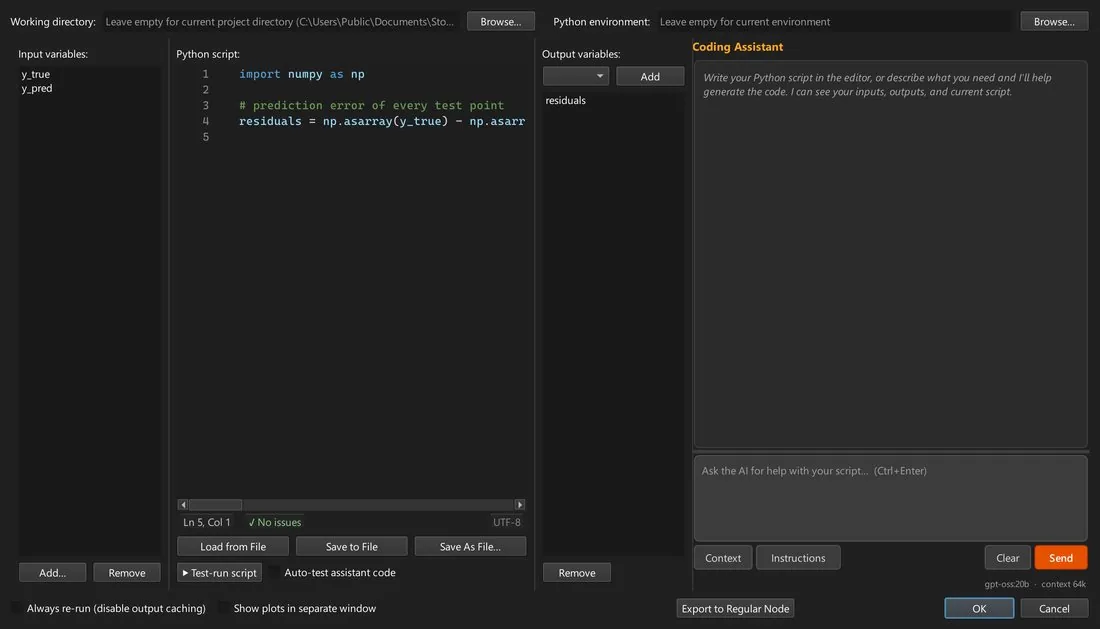Enable Always re-run (disable output caching)
1100x629 pixels.
click(x=17, y=609)
